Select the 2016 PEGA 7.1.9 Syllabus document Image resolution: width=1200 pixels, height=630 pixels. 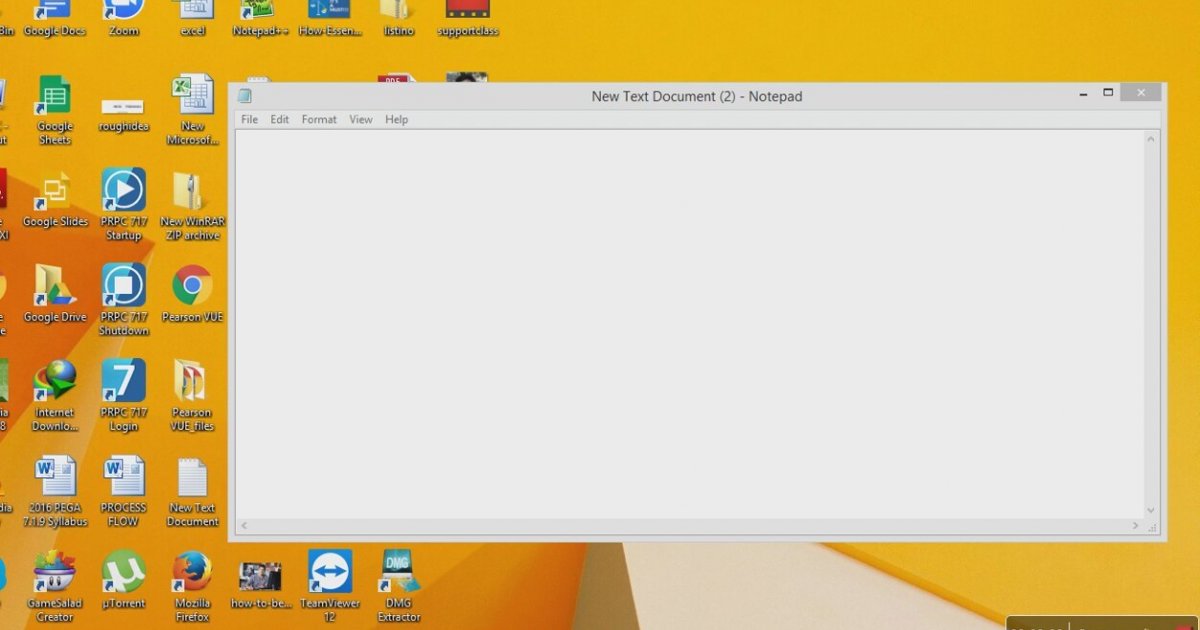coord(55,490)
